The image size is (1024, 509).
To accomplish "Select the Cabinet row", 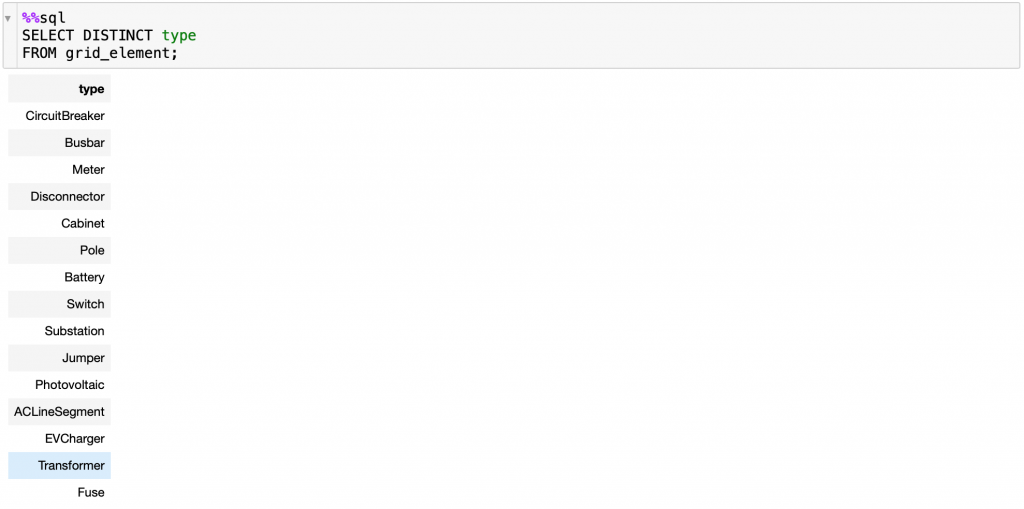I will coord(59,223).
